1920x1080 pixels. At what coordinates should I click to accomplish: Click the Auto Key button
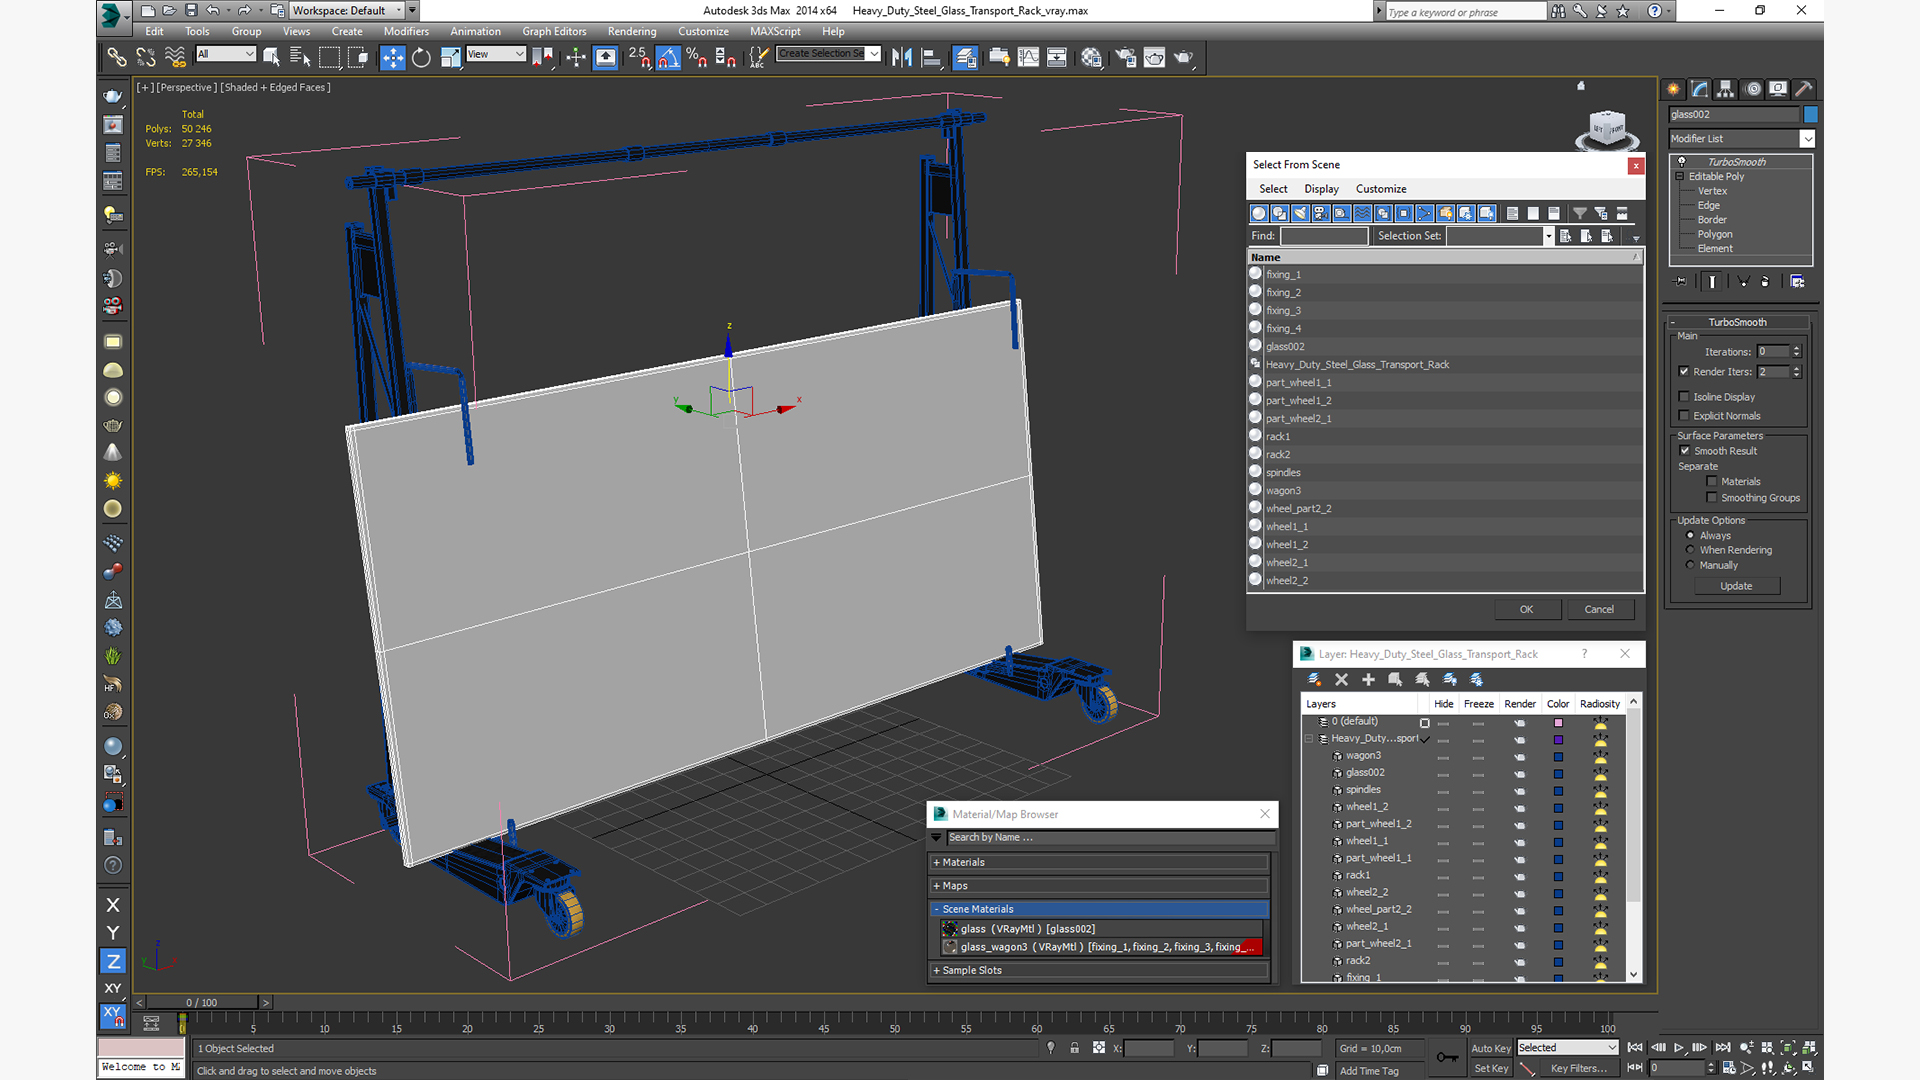[x=1491, y=1048]
